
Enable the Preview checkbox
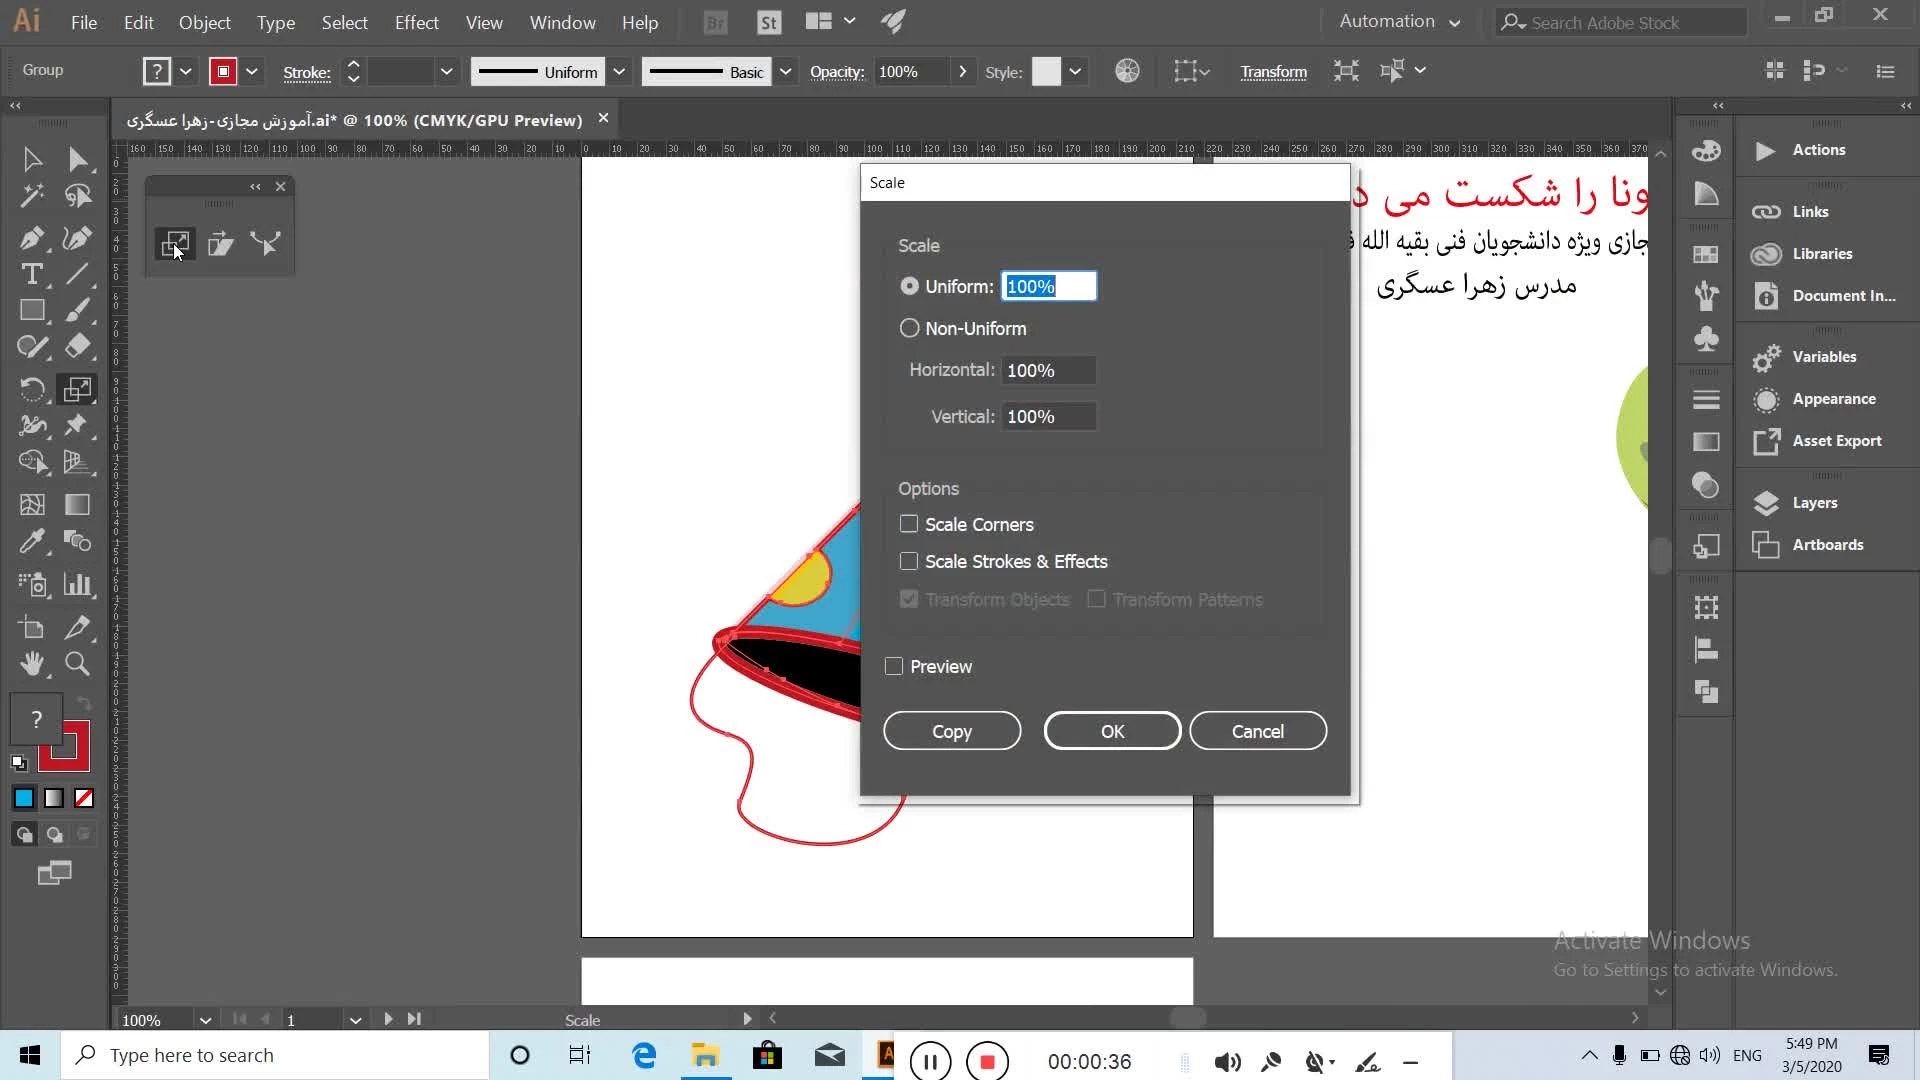(x=894, y=667)
